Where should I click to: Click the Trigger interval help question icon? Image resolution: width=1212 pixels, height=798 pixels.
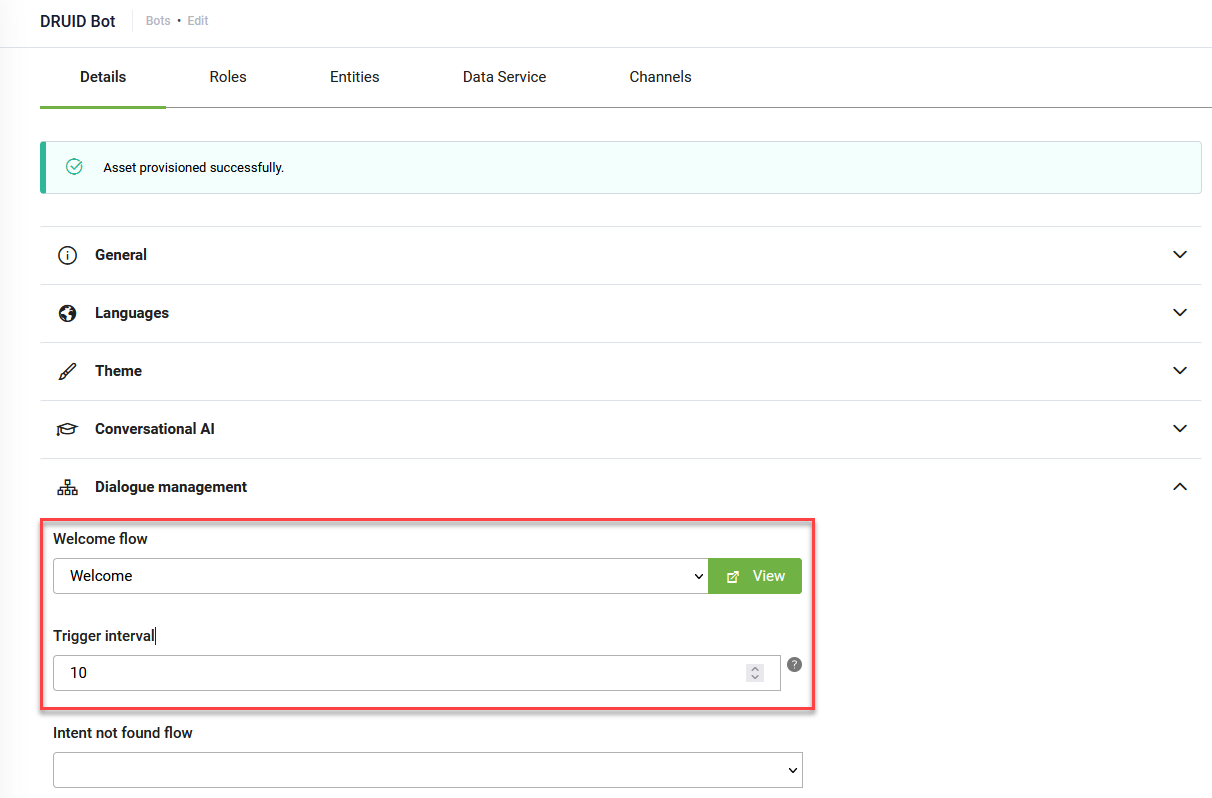click(795, 664)
